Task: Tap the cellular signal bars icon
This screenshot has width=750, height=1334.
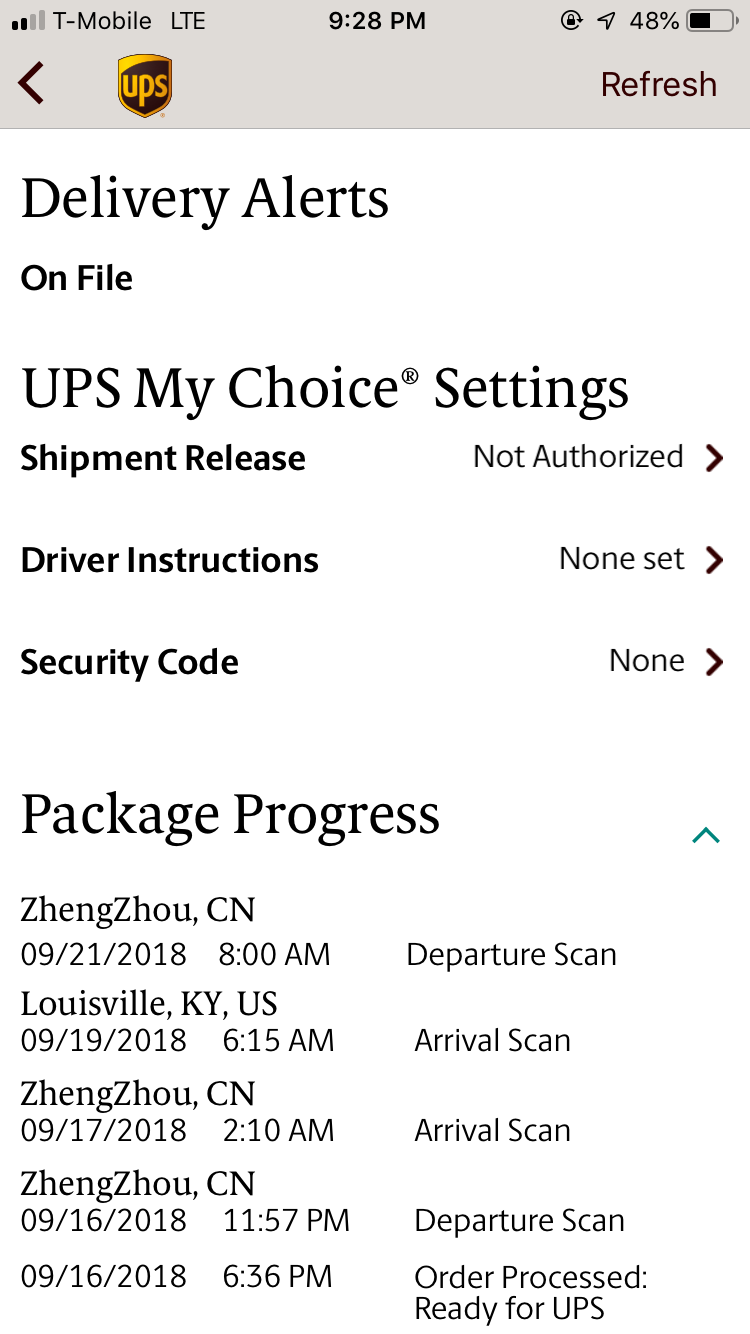Action: [28, 21]
